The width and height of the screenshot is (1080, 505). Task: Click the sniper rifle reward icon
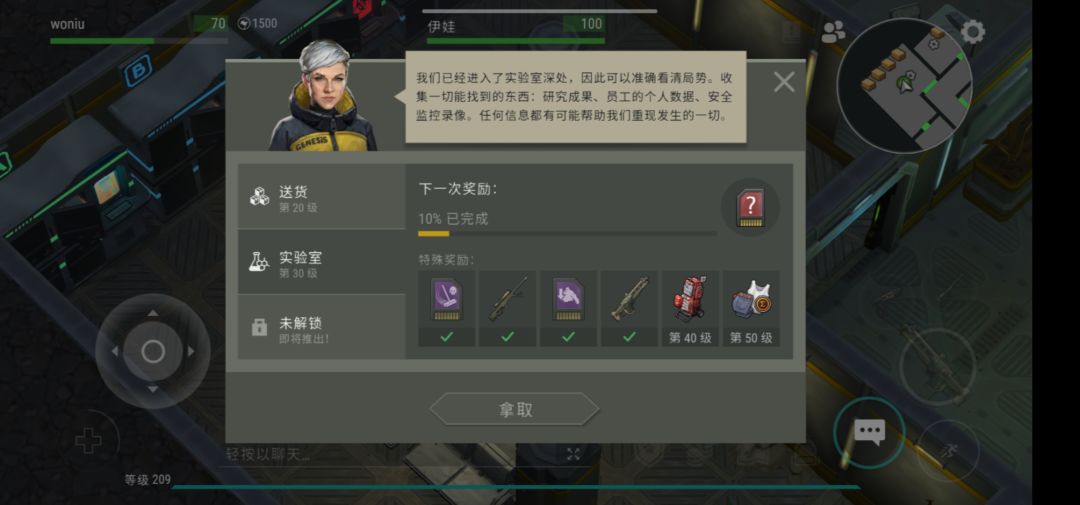[x=508, y=308]
